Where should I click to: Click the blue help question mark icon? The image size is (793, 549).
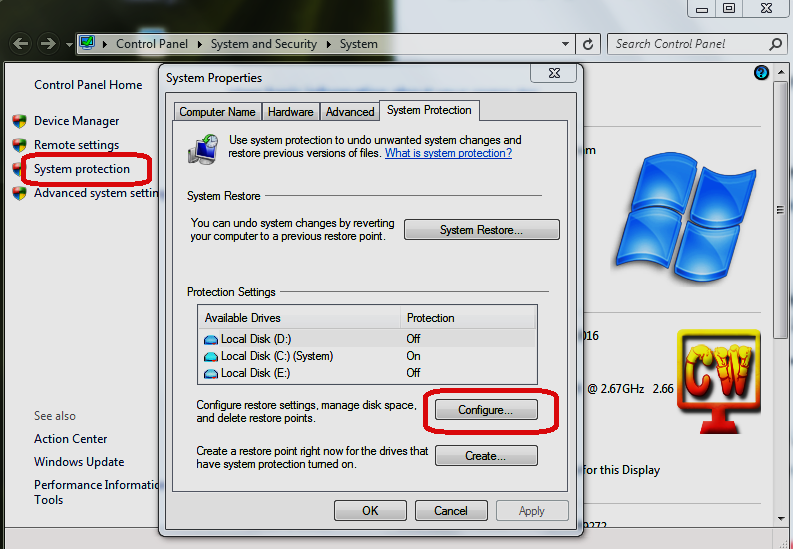tap(762, 73)
